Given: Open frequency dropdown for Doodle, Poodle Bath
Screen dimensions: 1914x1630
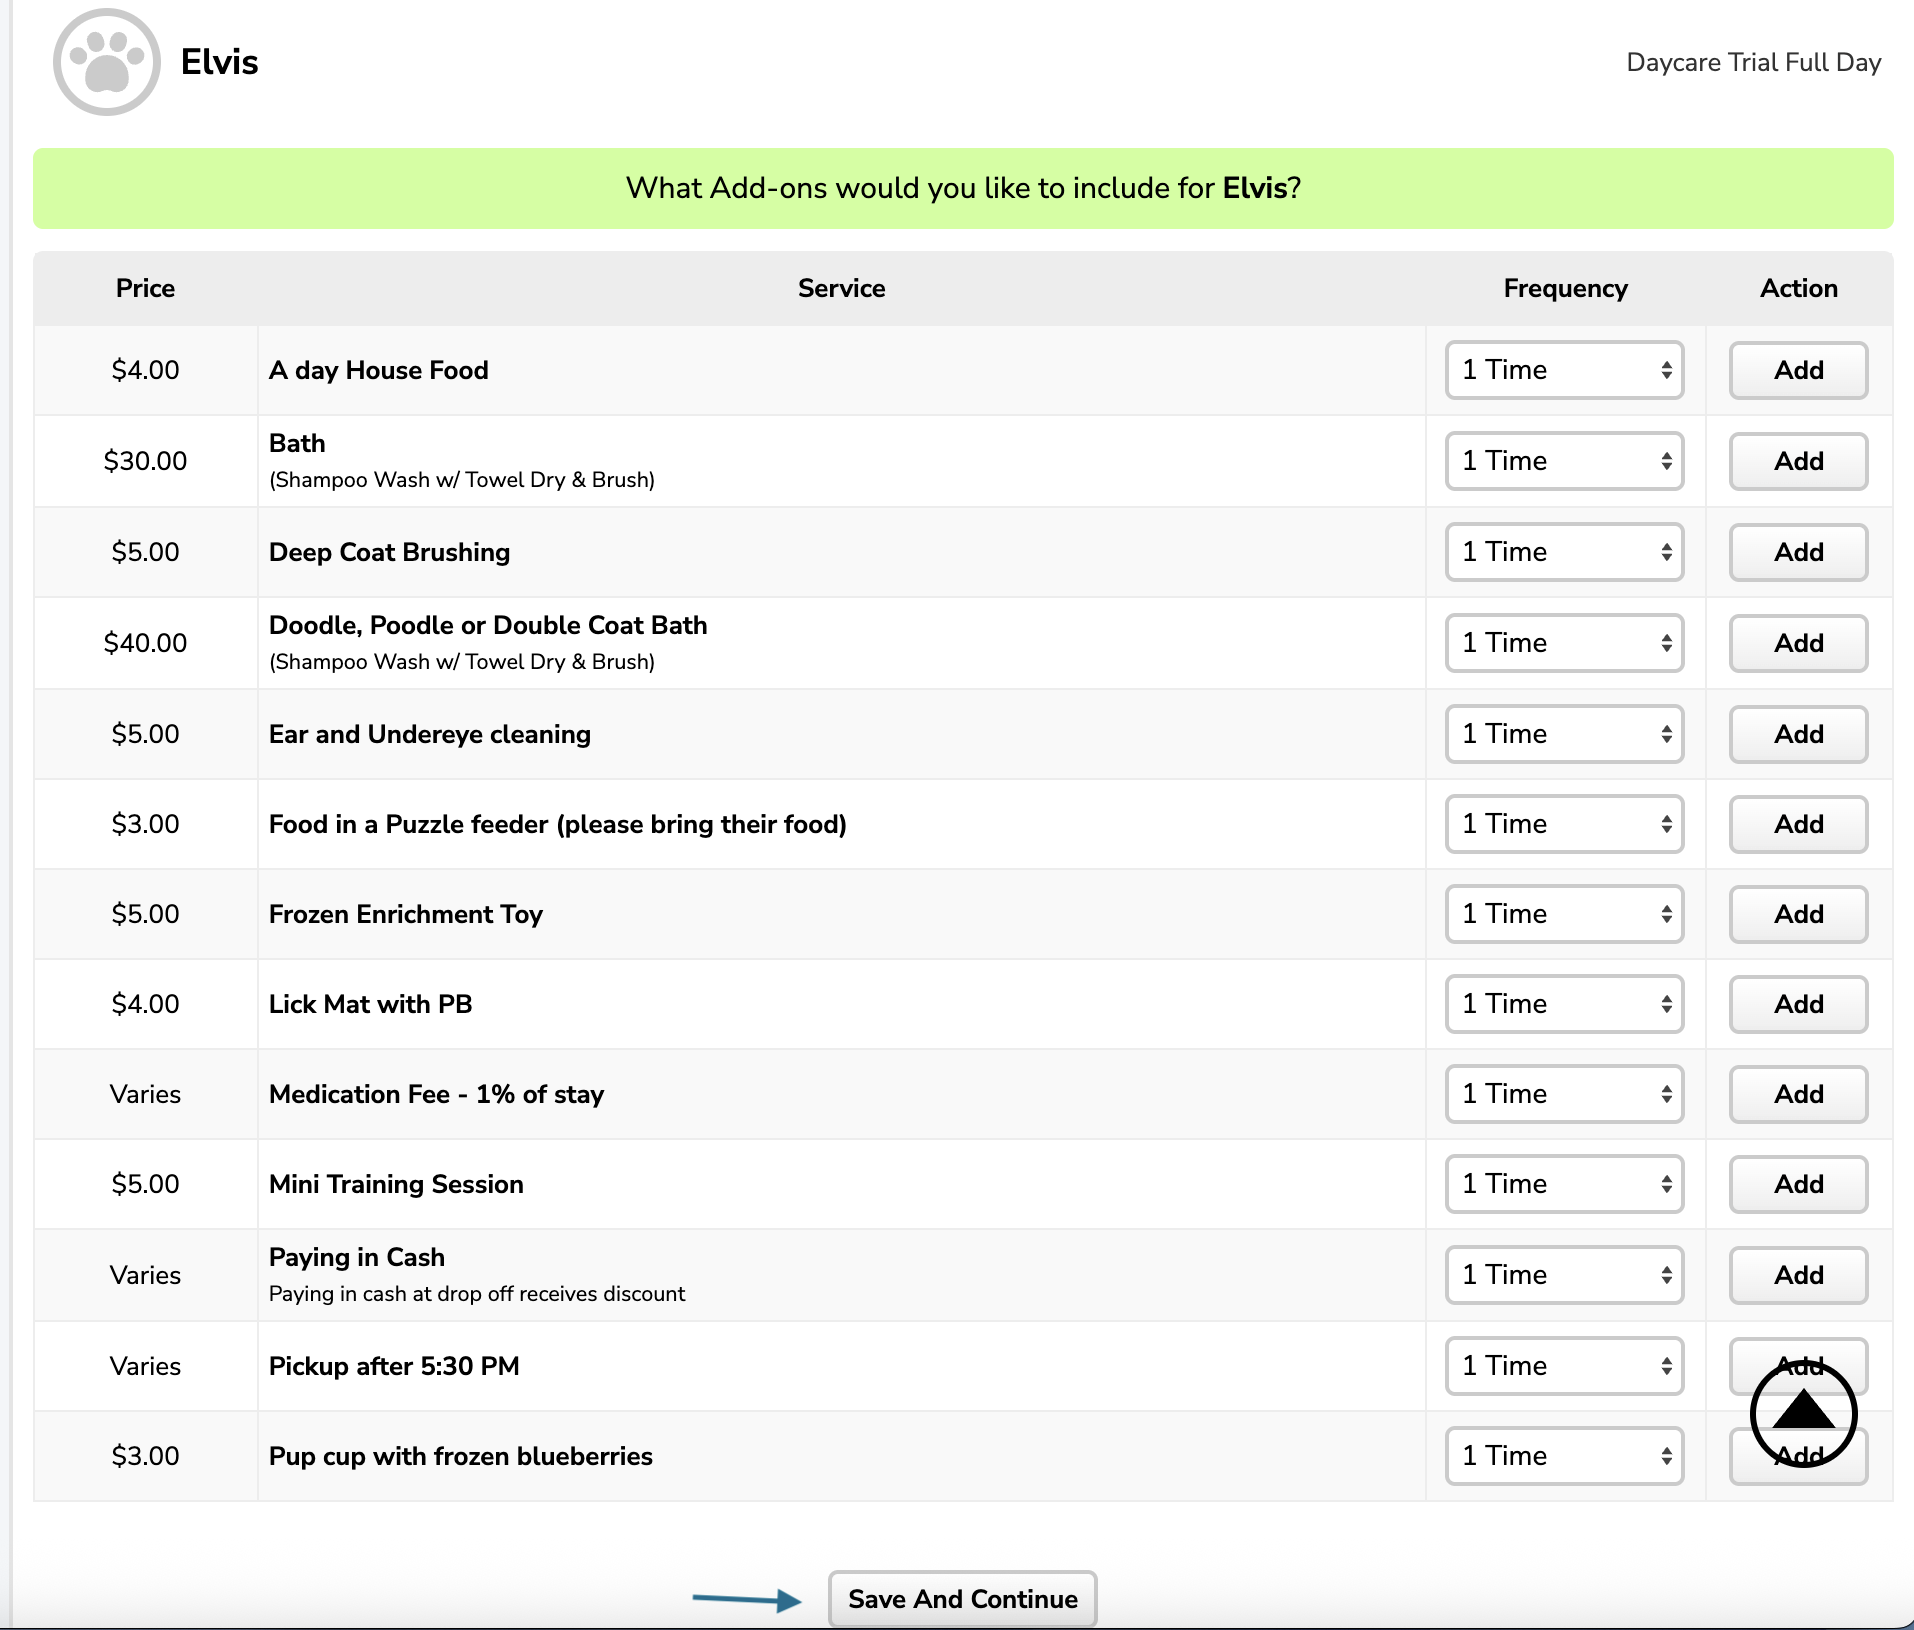Looking at the screenshot, I should point(1564,643).
